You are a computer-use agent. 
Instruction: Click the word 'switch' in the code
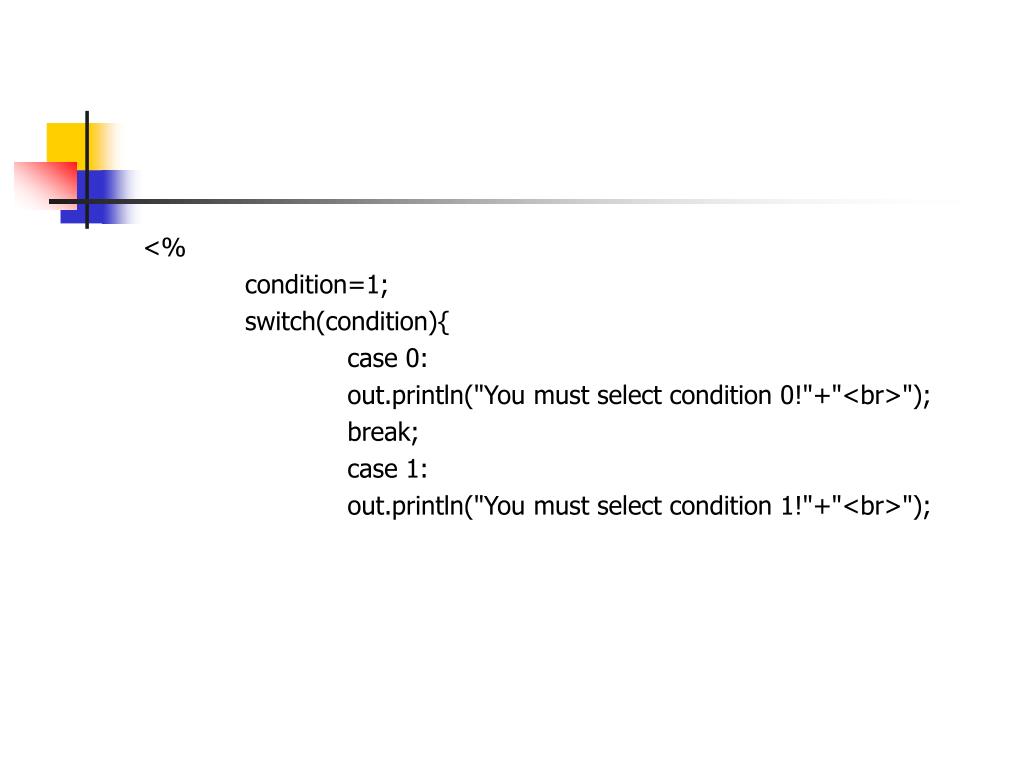(280, 322)
